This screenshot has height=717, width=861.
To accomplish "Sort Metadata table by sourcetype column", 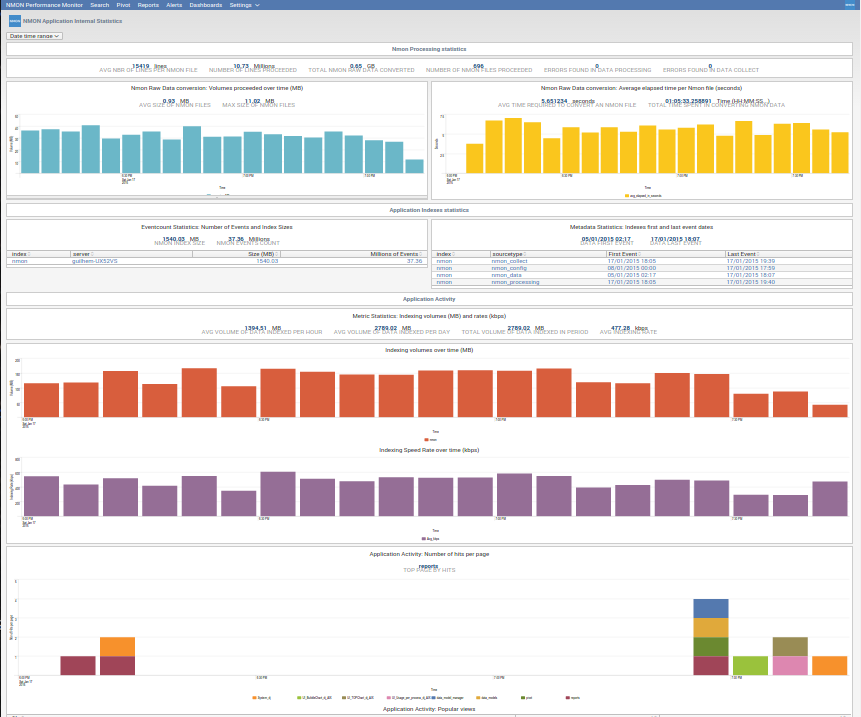I will pyautogui.click(x=509, y=254).
